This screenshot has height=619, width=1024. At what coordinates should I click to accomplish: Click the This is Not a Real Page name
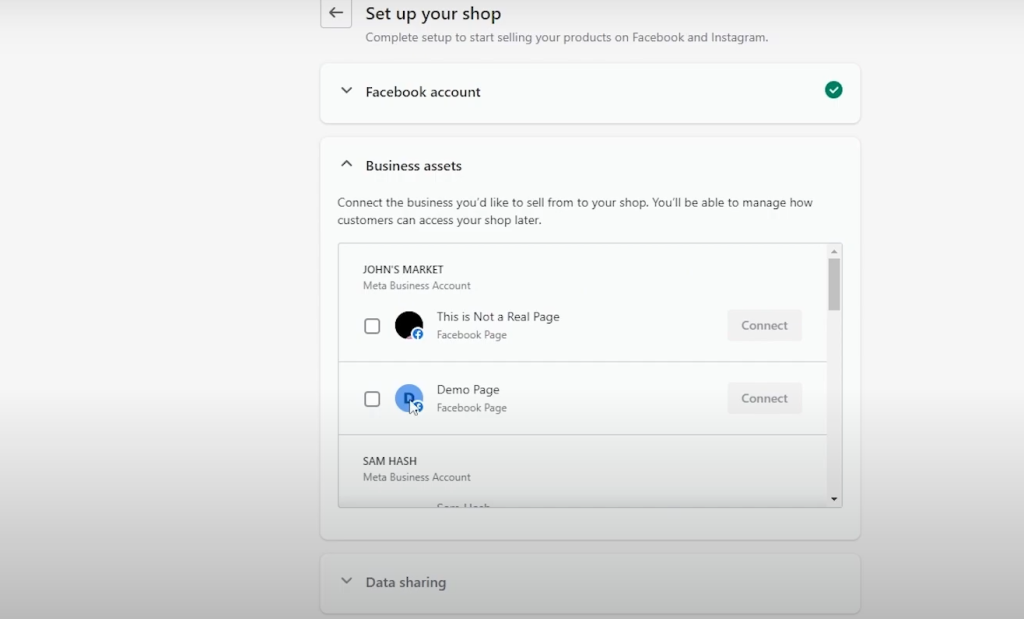(x=498, y=317)
